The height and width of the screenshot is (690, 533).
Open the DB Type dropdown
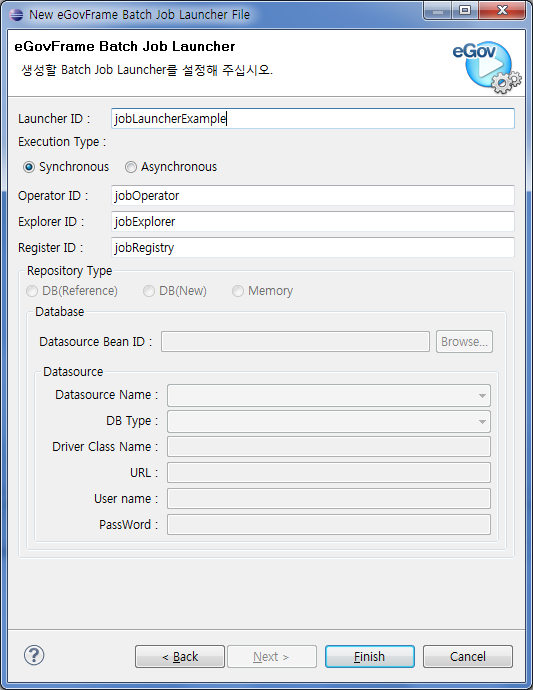(x=329, y=422)
